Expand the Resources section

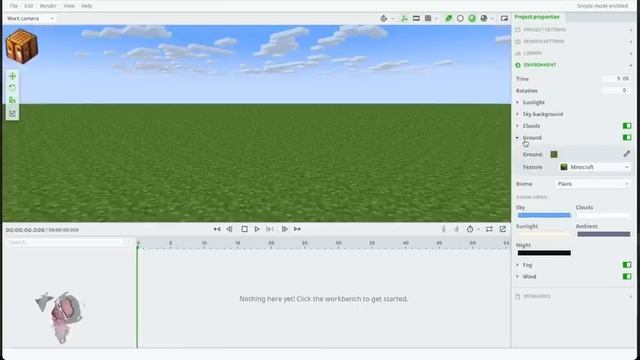pyautogui.click(x=573, y=296)
